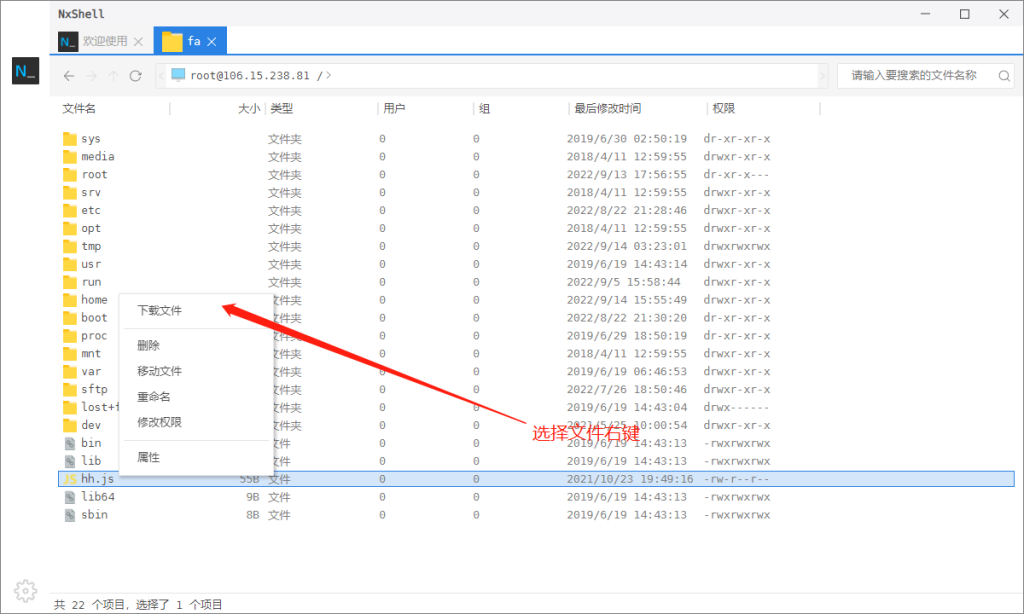Open settings via the gear icon bottom-left

point(24,590)
